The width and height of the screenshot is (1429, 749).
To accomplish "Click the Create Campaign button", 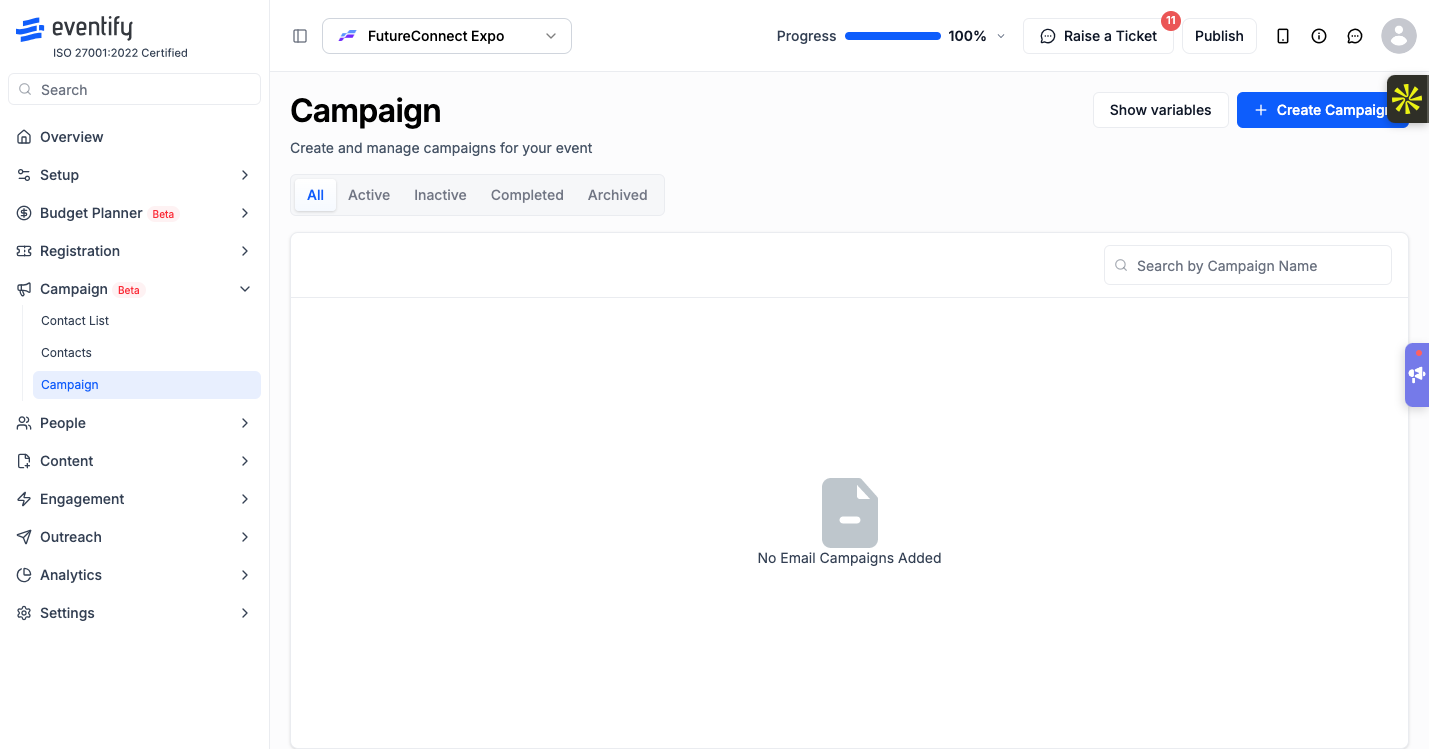I will click(1322, 110).
